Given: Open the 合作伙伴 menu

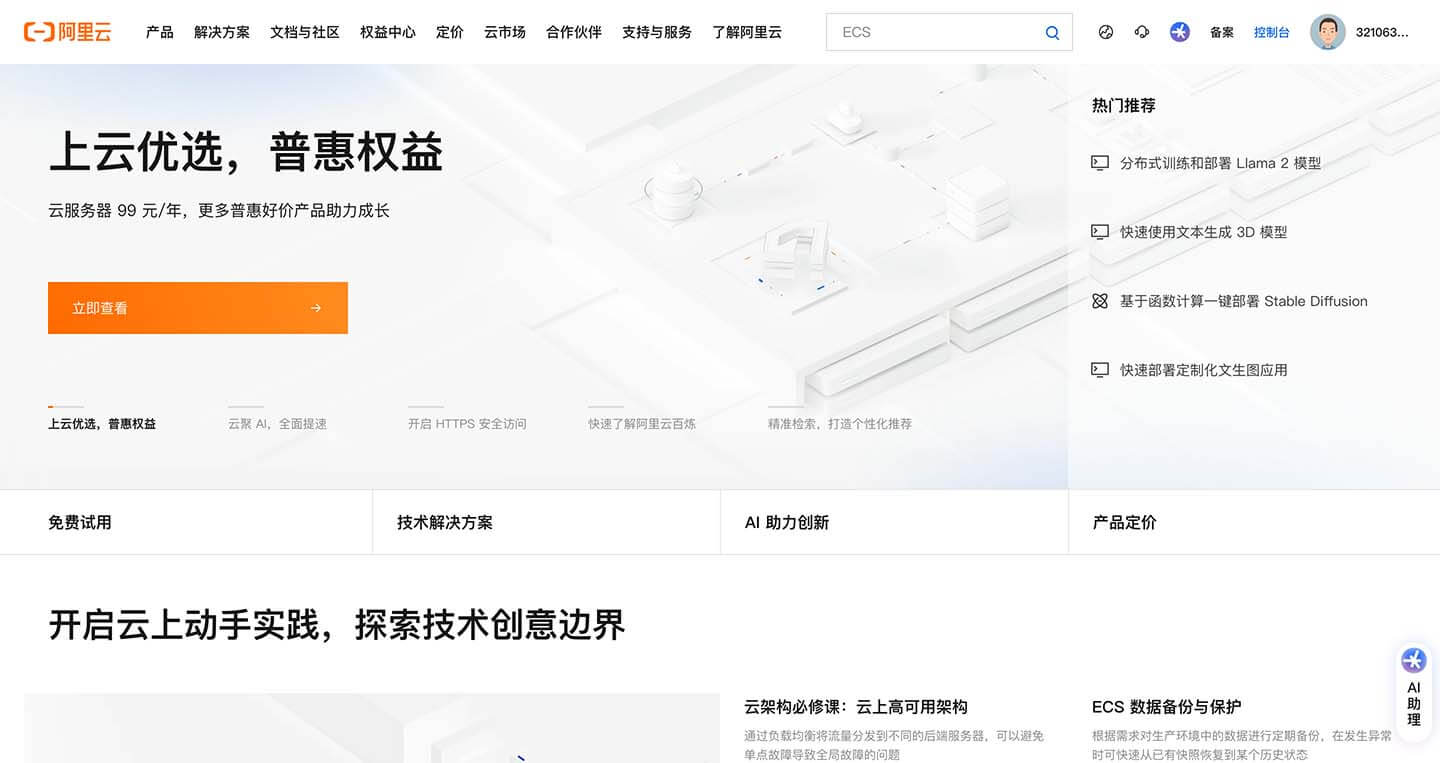Looking at the screenshot, I should (x=574, y=32).
